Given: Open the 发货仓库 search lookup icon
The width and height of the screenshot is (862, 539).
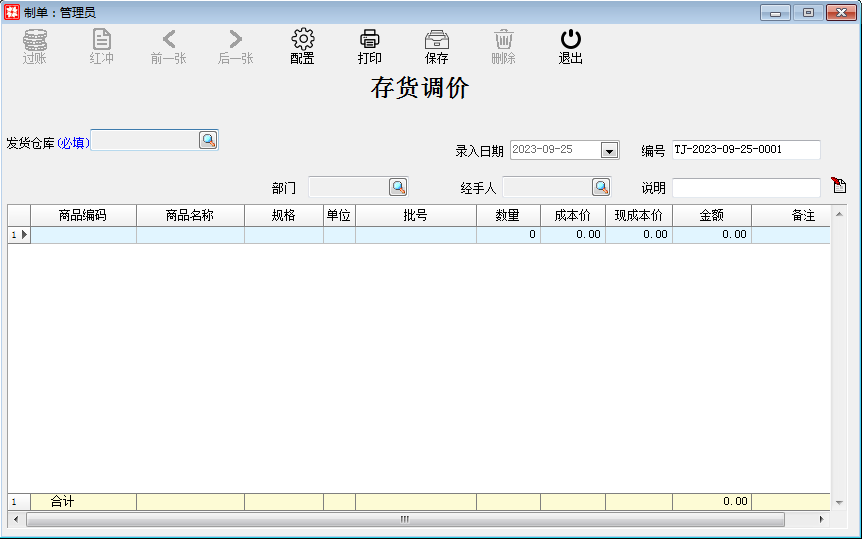Looking at the screenshot, I should [208, 140].
